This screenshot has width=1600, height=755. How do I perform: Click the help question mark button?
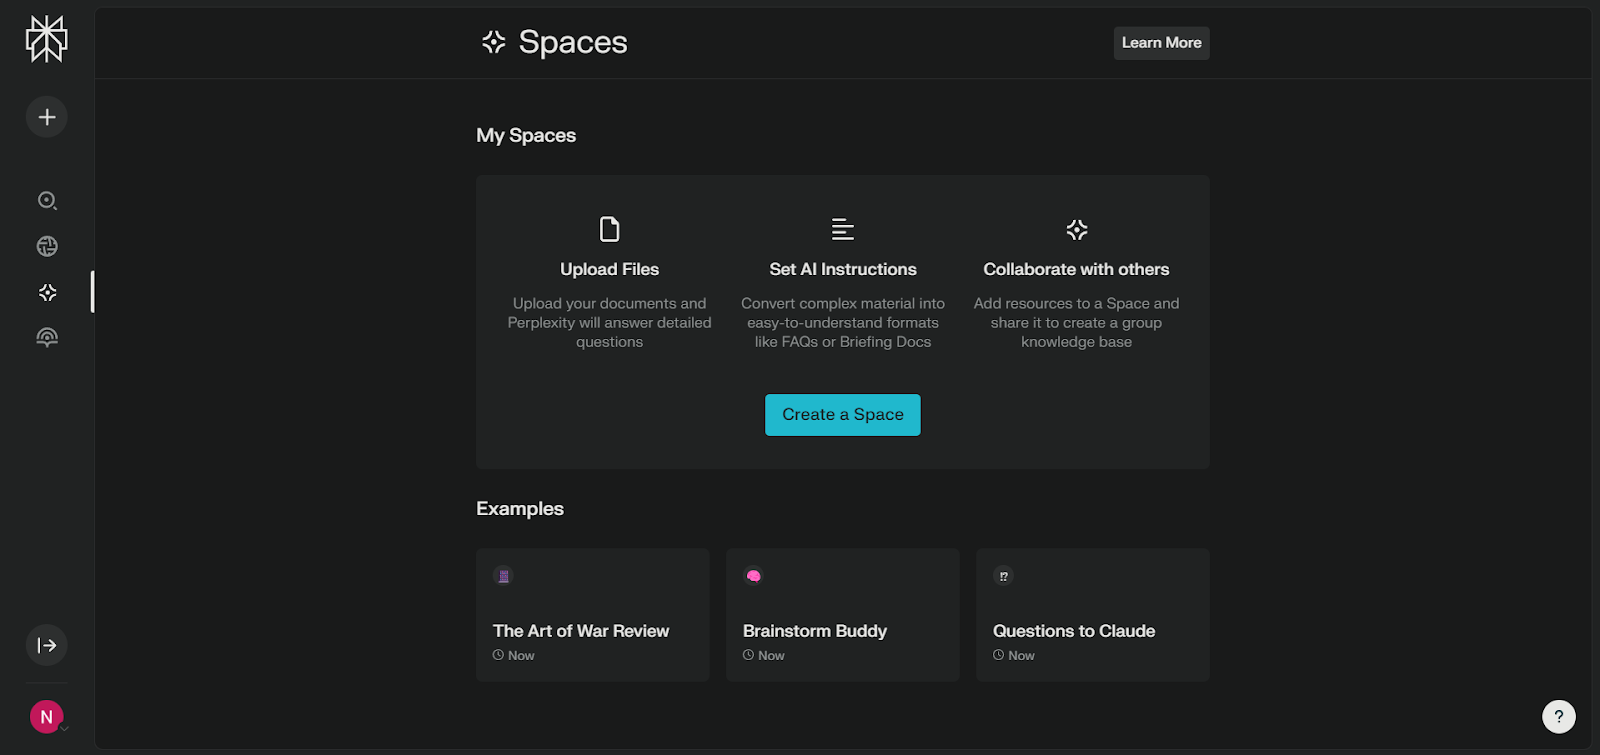tap(1559, 716)
